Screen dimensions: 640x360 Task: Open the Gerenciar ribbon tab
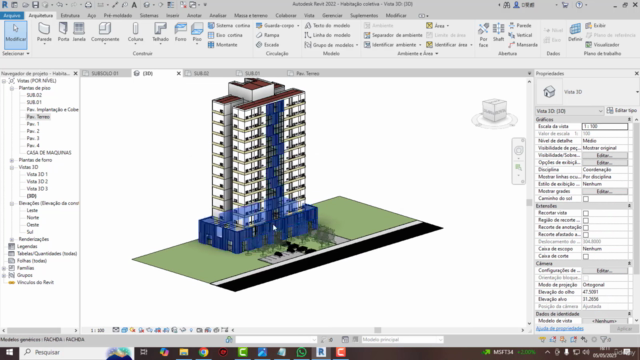[332, 16]
